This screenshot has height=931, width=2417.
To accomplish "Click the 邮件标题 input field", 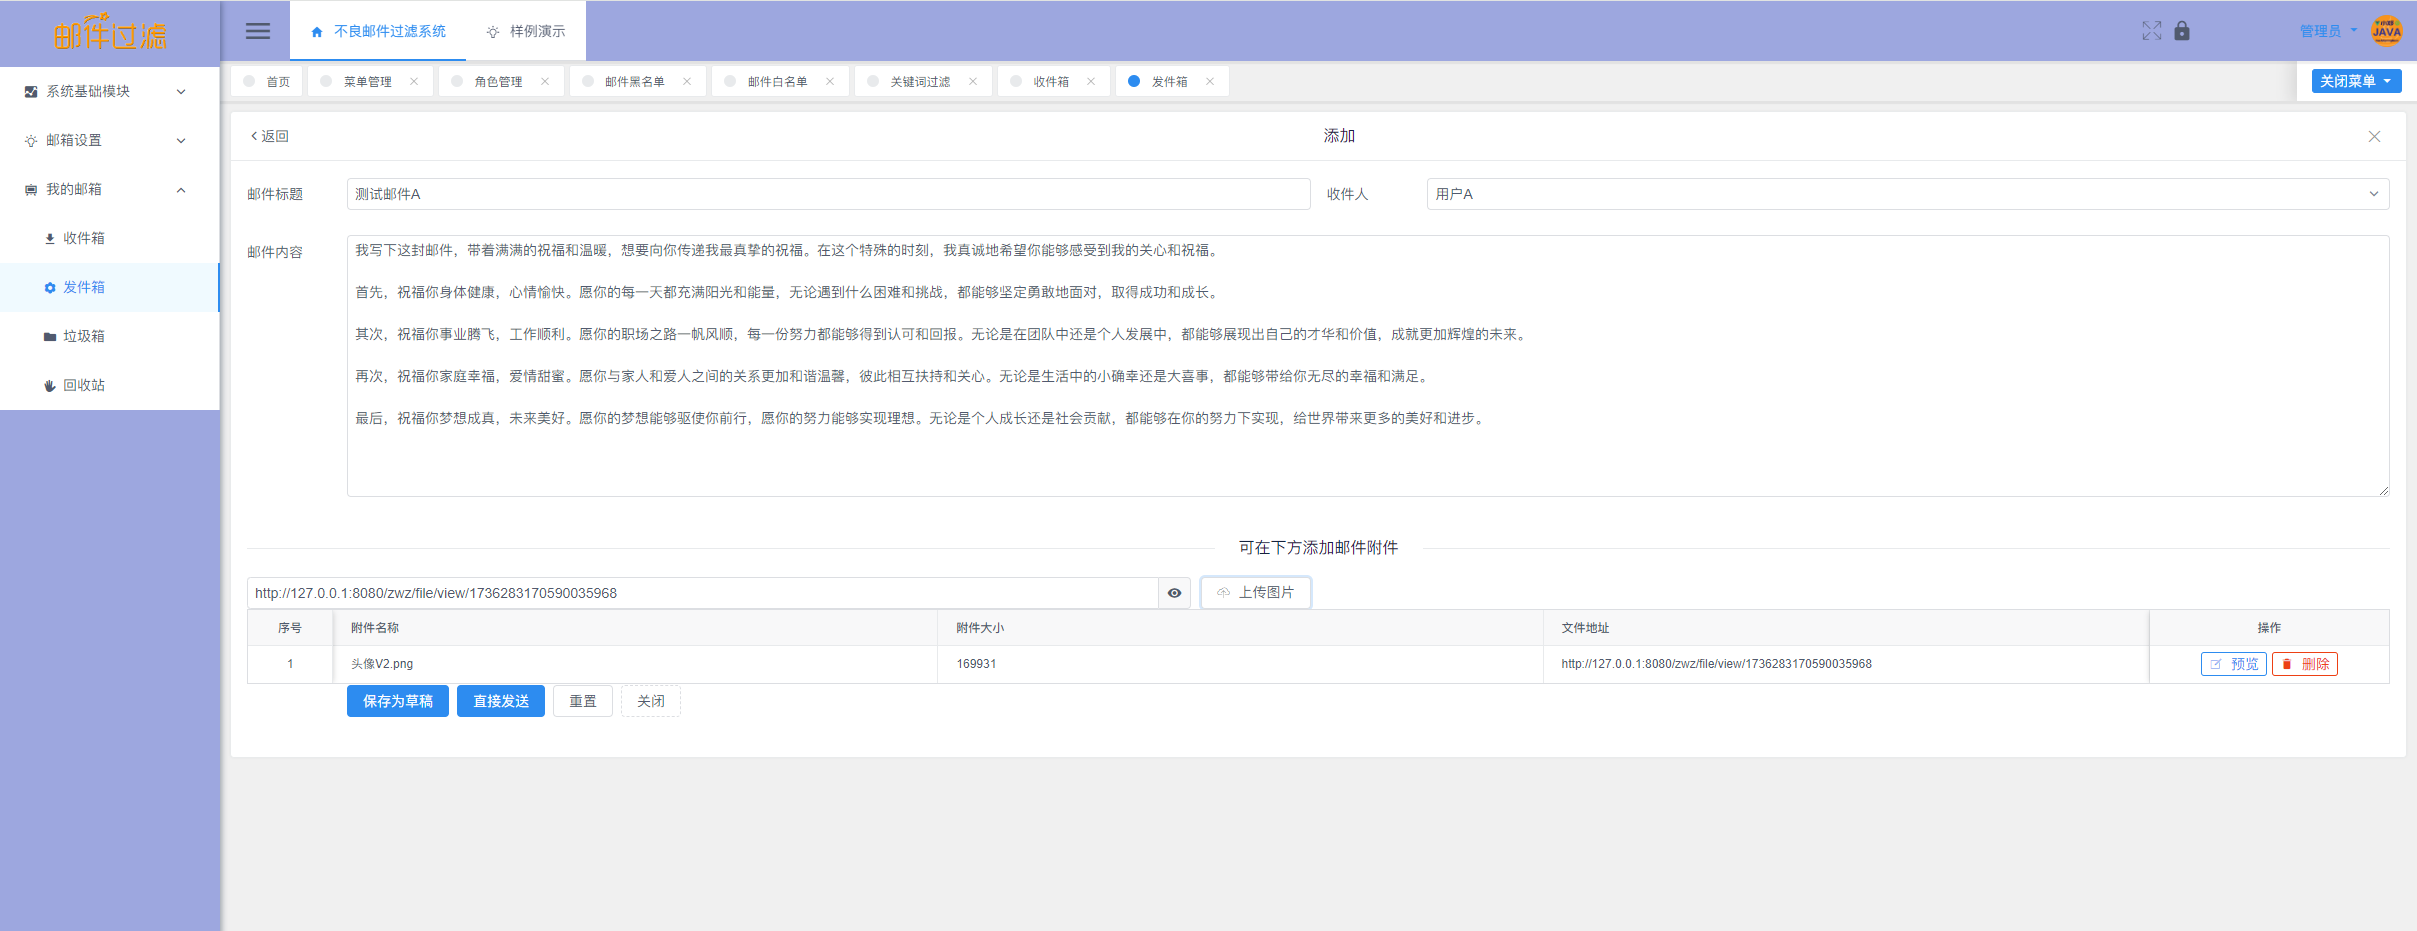I will (828, 194).
